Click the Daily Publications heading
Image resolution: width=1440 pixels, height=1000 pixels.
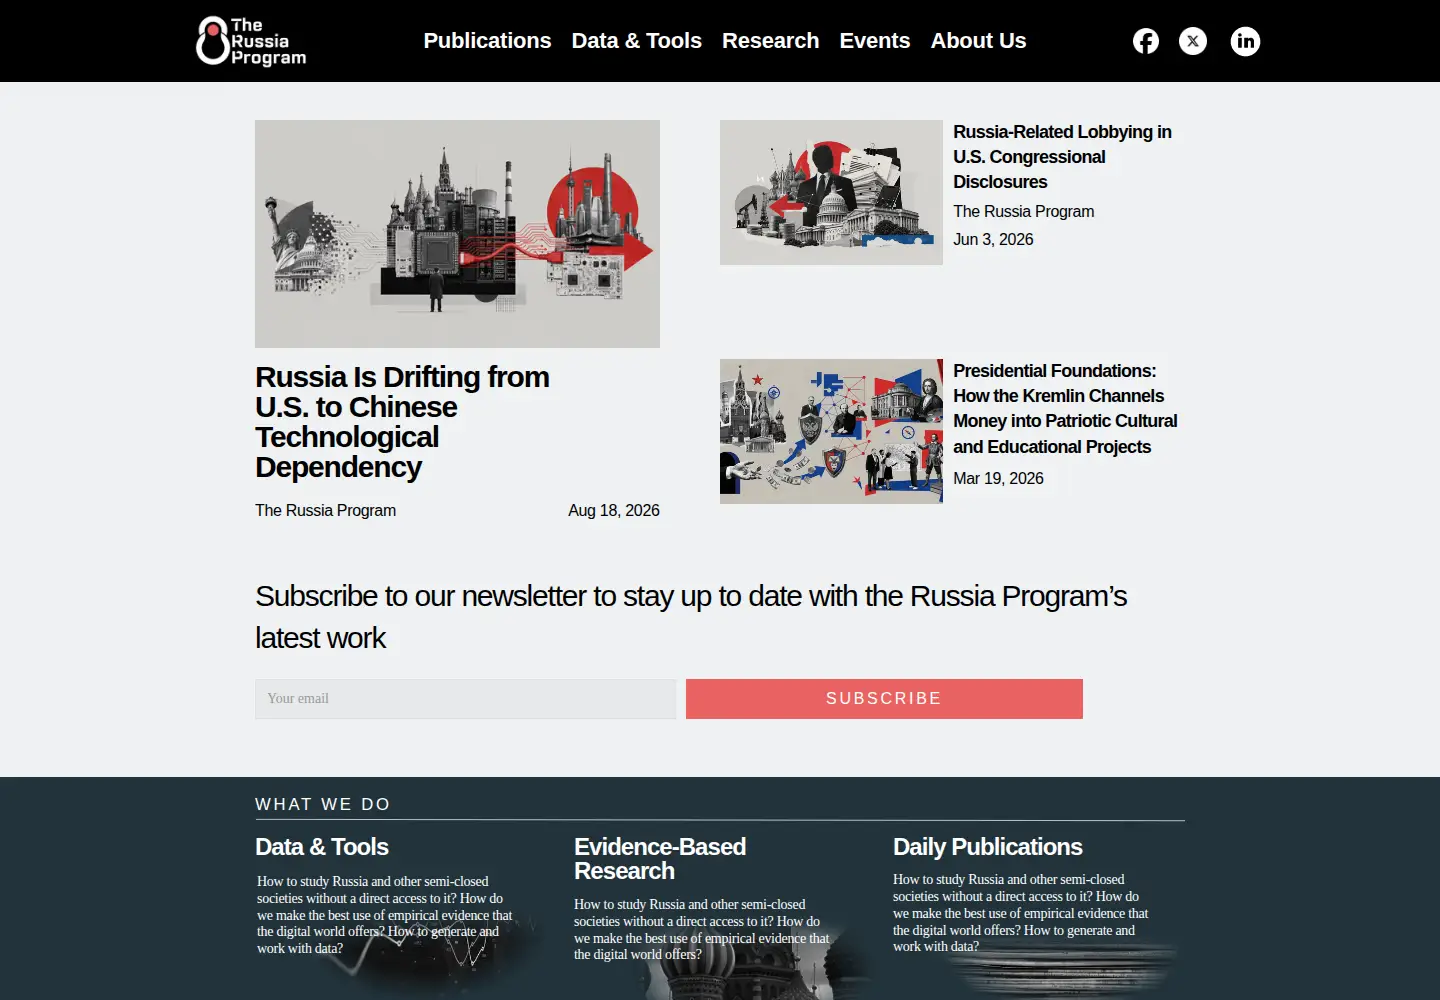point(988,847)
